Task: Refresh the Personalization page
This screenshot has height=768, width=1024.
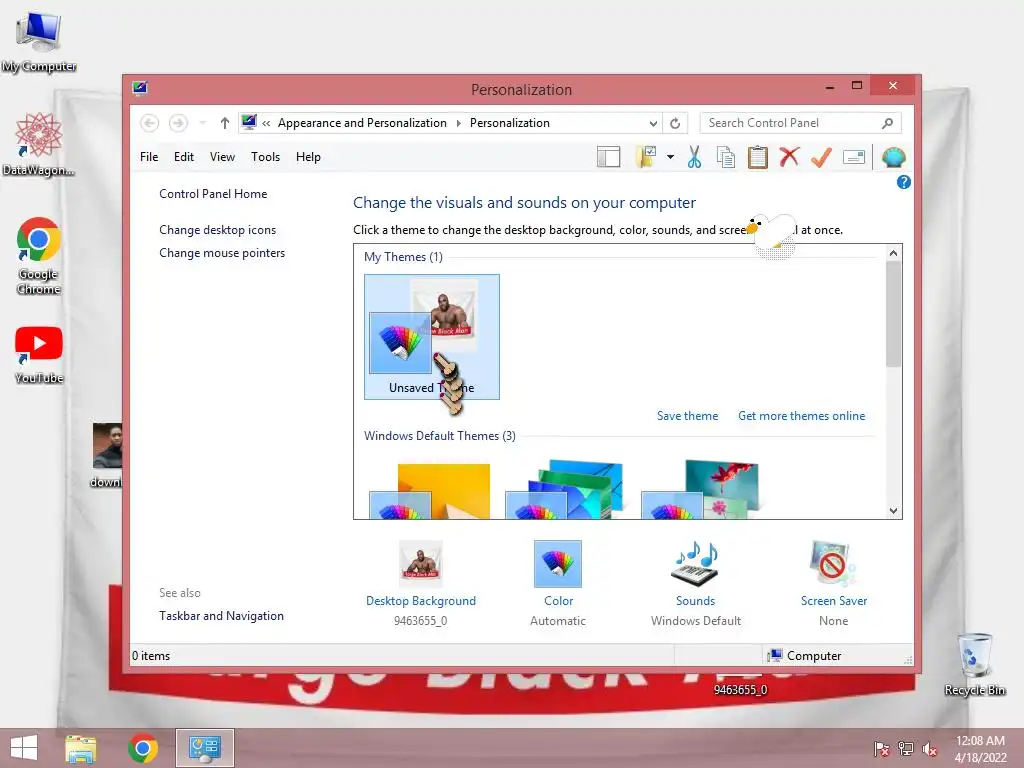Action: (675, 123)
